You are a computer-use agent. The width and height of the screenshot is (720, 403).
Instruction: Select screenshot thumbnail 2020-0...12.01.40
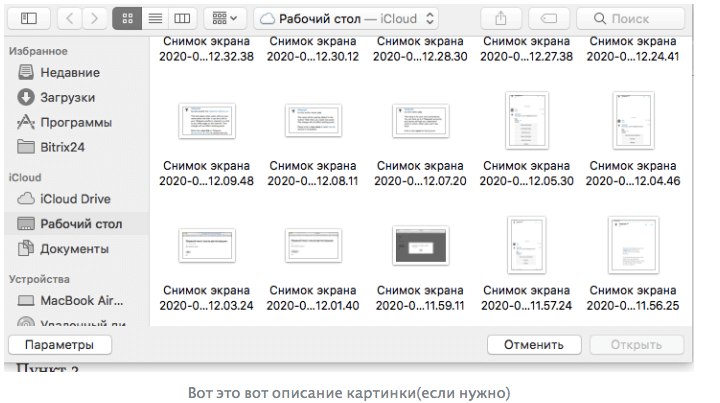[313, 245]
